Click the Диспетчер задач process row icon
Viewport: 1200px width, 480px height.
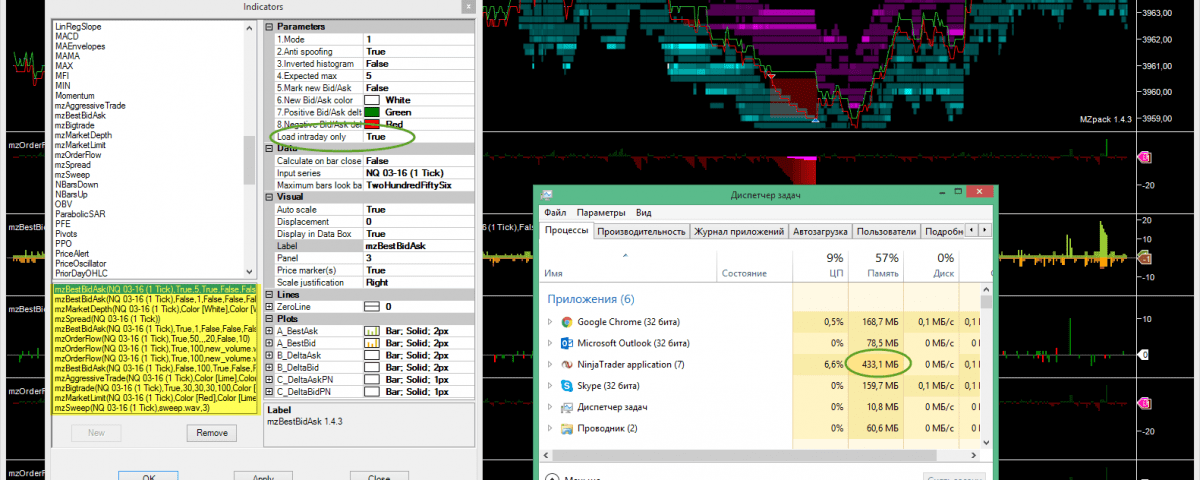(567, 407)
